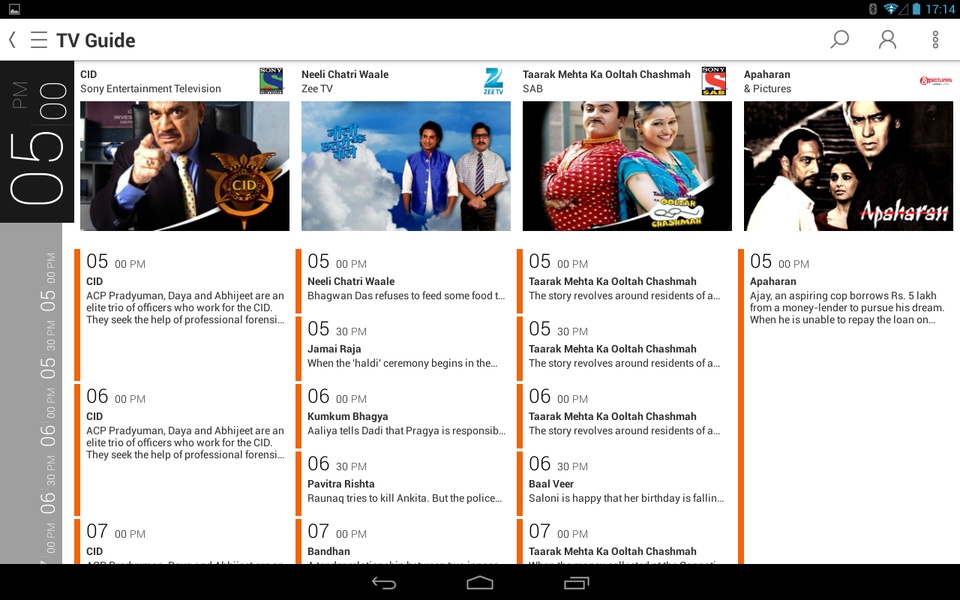Select the SAB channel name text
Image resolution: width=960 pixels, height=600 pixels.
[x=533, y=89]
